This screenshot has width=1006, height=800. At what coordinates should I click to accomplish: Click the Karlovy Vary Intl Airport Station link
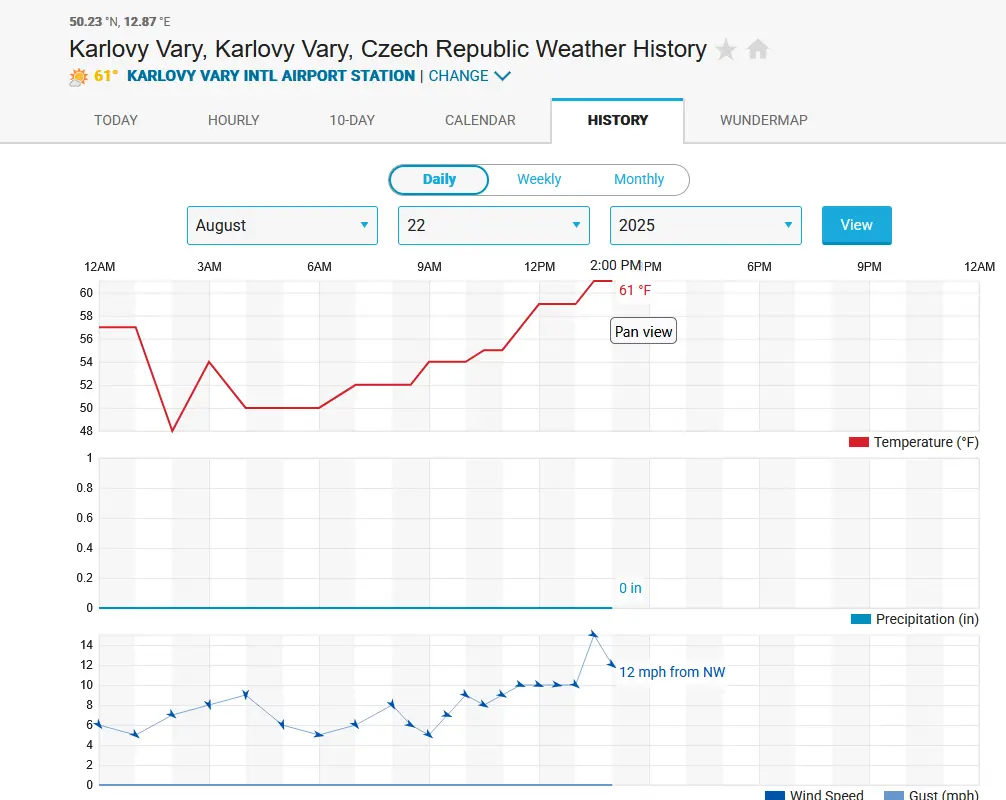point(271,76)
